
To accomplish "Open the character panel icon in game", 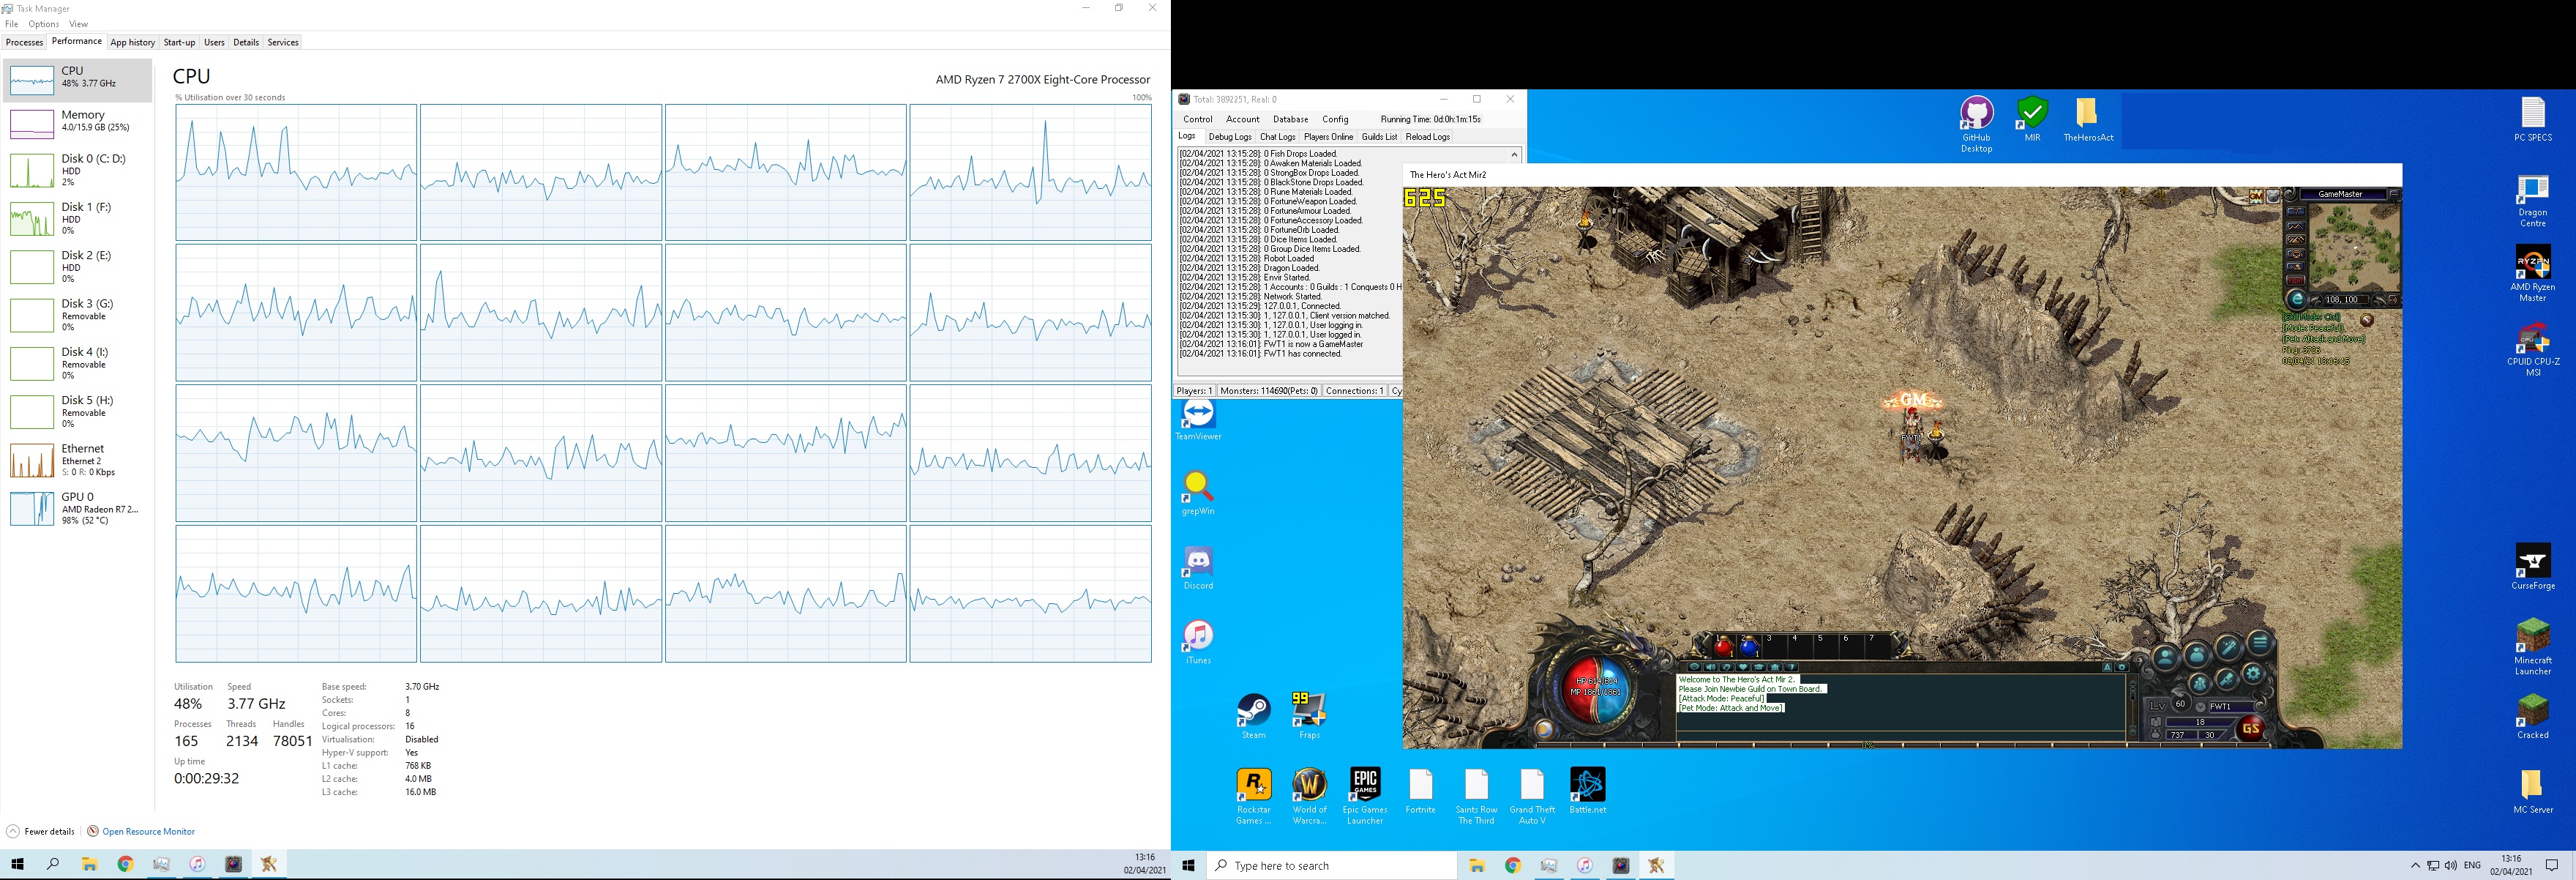I will point(2166,657).
